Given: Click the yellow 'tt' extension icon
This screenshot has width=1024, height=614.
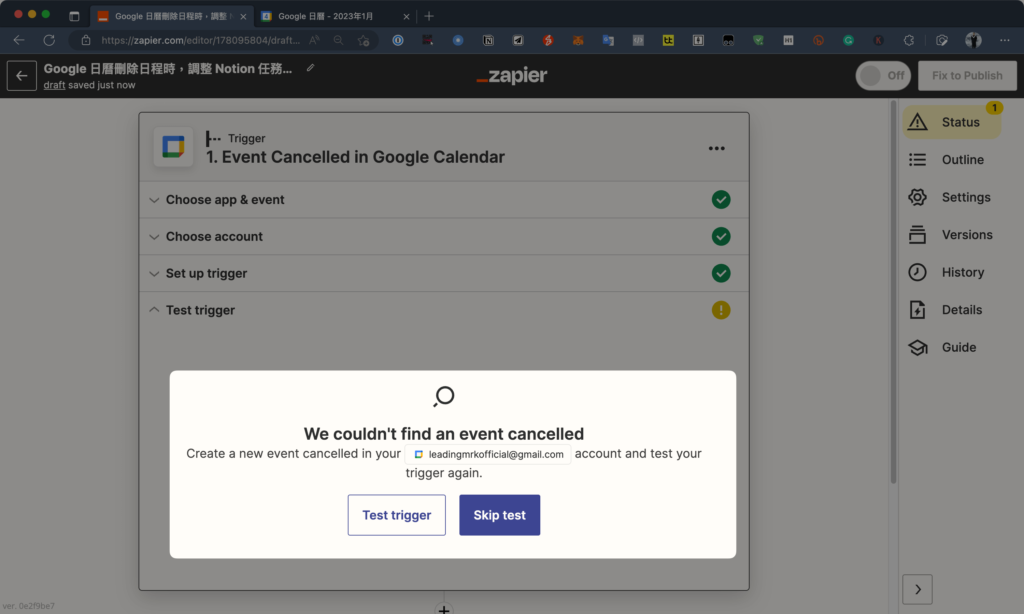Looking at the screenshot, I should [x=668, y=40].
